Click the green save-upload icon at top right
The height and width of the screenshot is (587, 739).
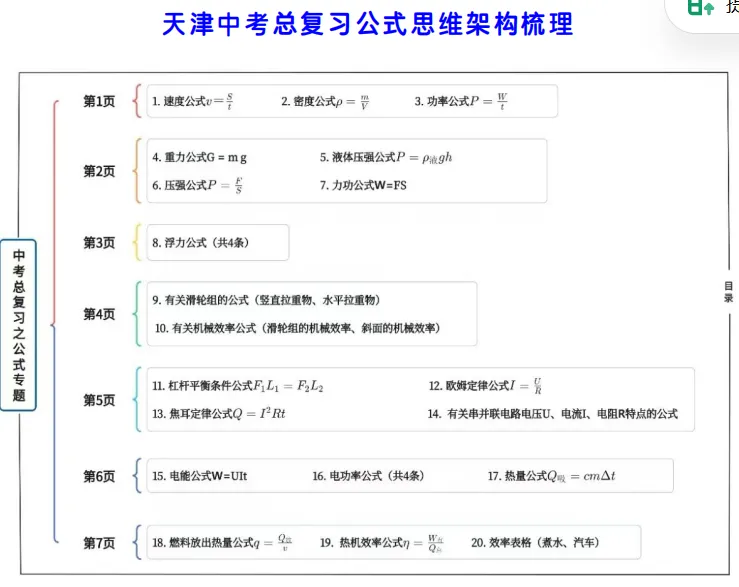tap(700, 7)
